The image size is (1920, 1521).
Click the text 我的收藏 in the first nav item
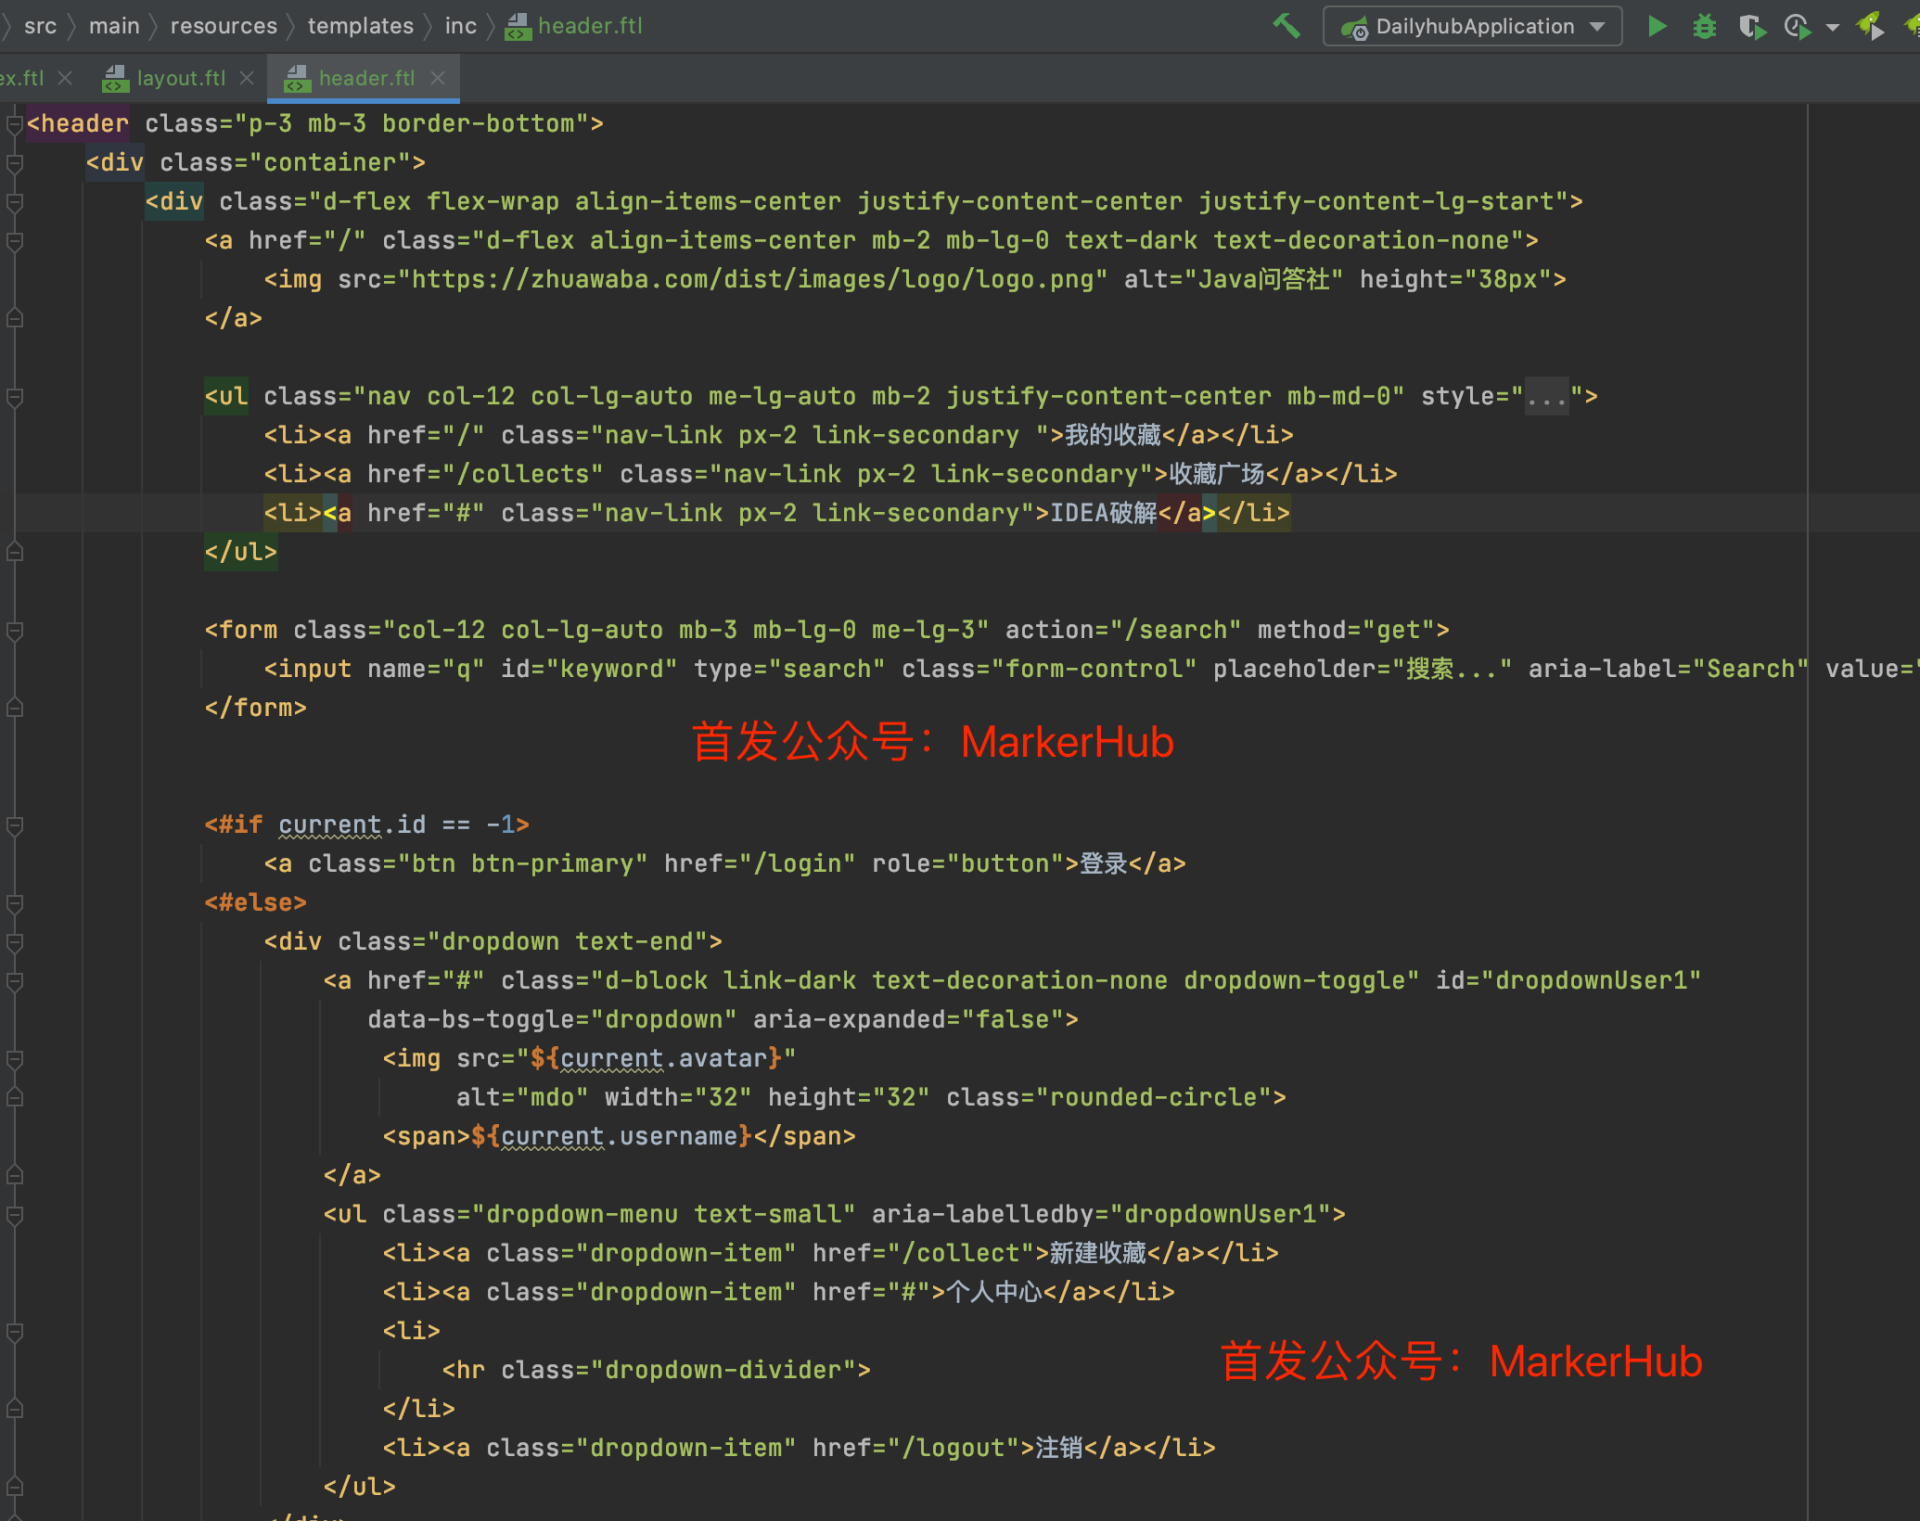click(1112, 436)
